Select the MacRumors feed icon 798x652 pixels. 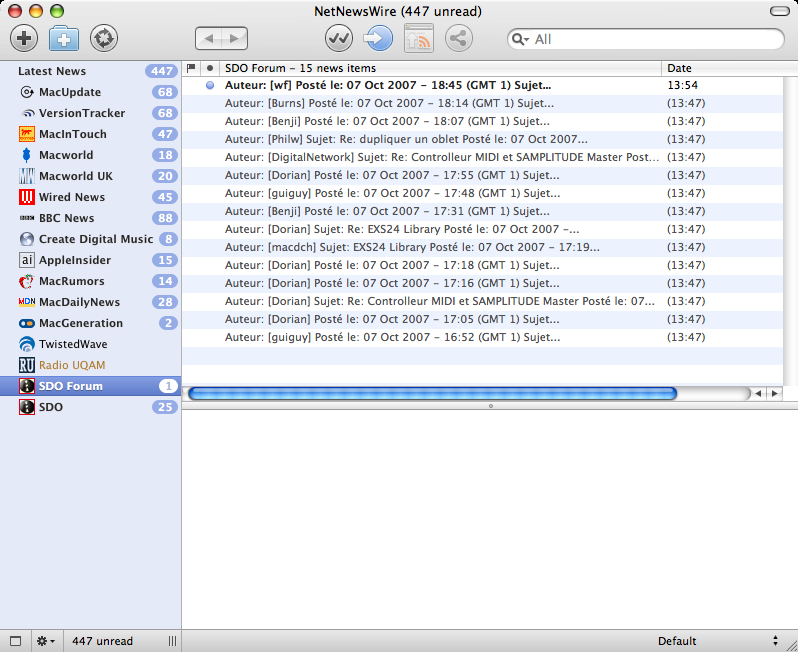tap(26, 281)
